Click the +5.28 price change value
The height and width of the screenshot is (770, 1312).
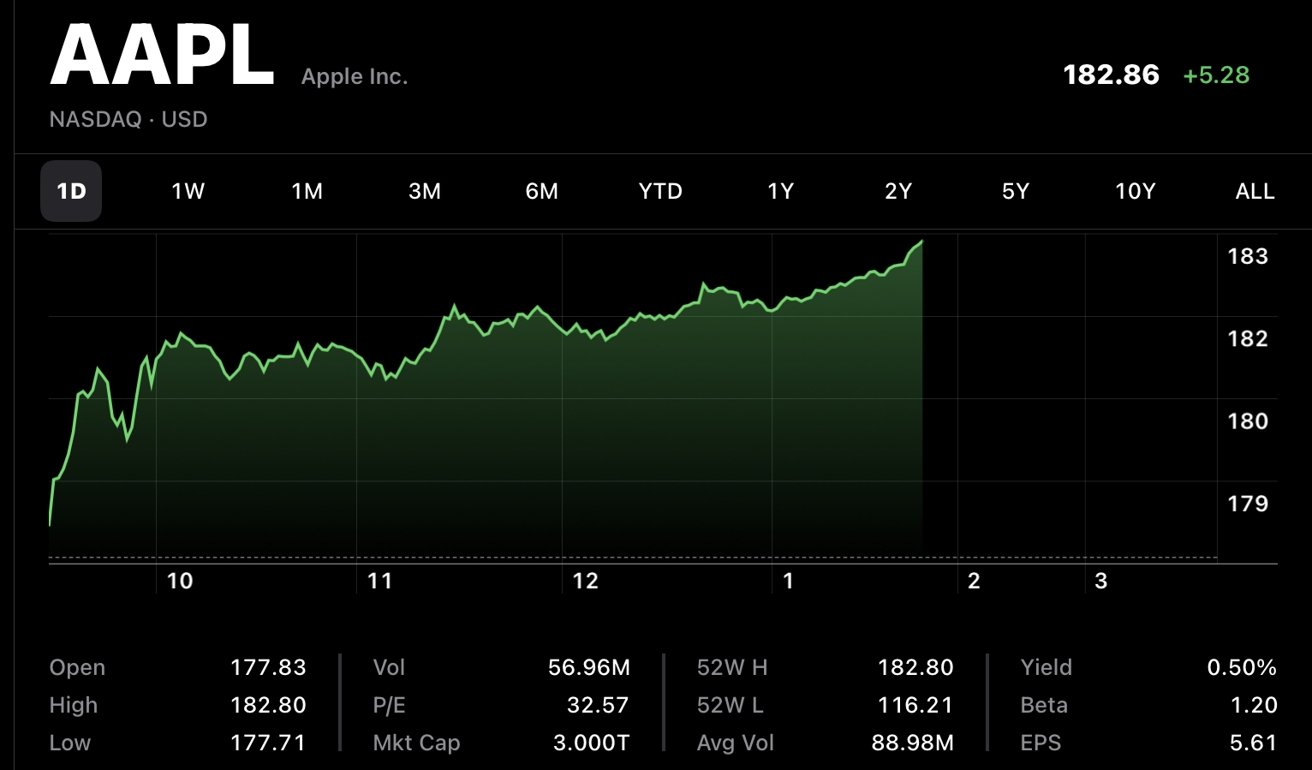[x=1216, y=75]
